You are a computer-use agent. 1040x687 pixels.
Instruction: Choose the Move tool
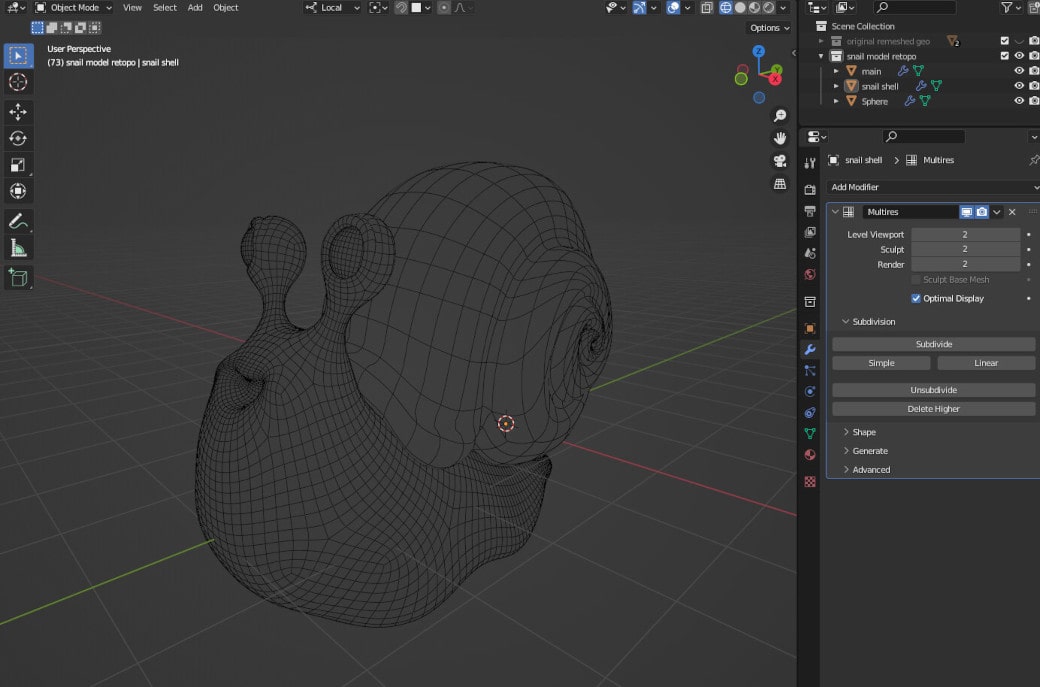click(x=18, y=112)
